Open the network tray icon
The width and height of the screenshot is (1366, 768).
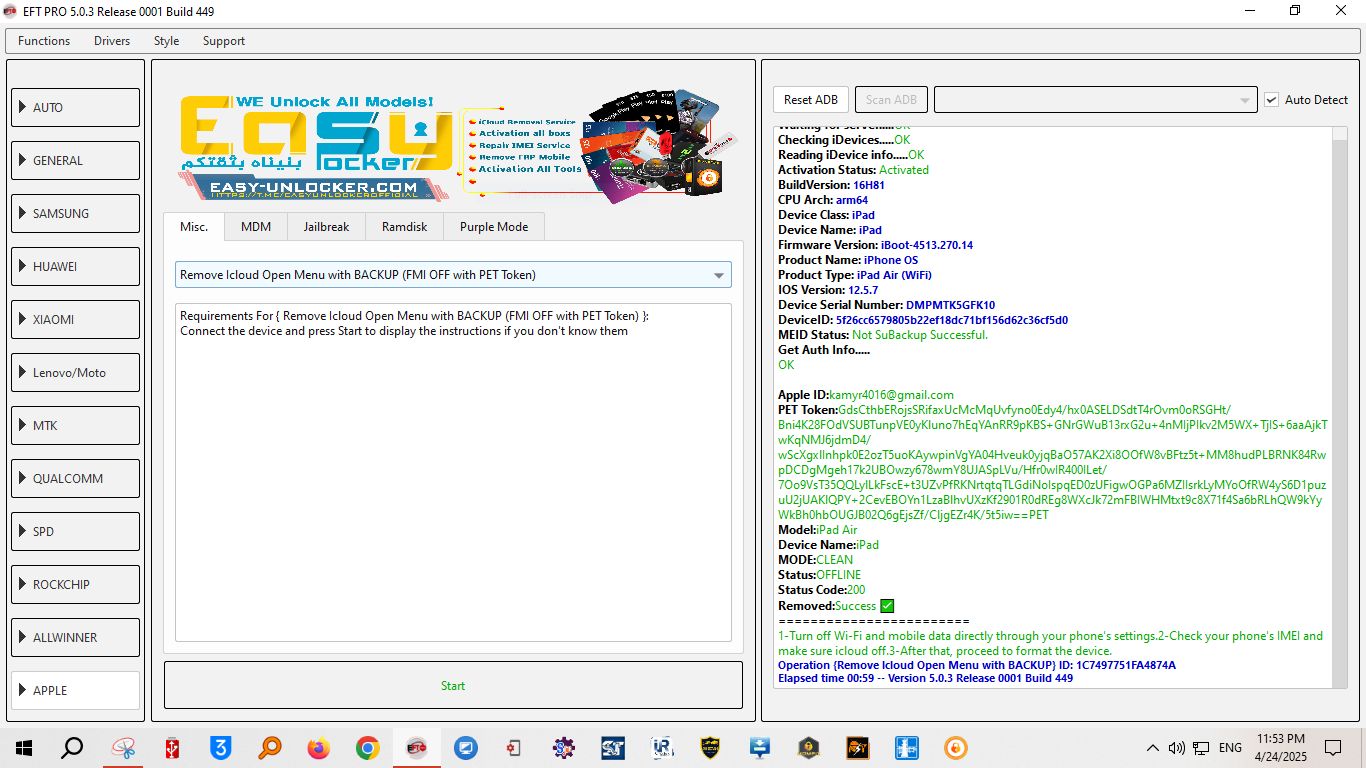(x=1200, y=747)
